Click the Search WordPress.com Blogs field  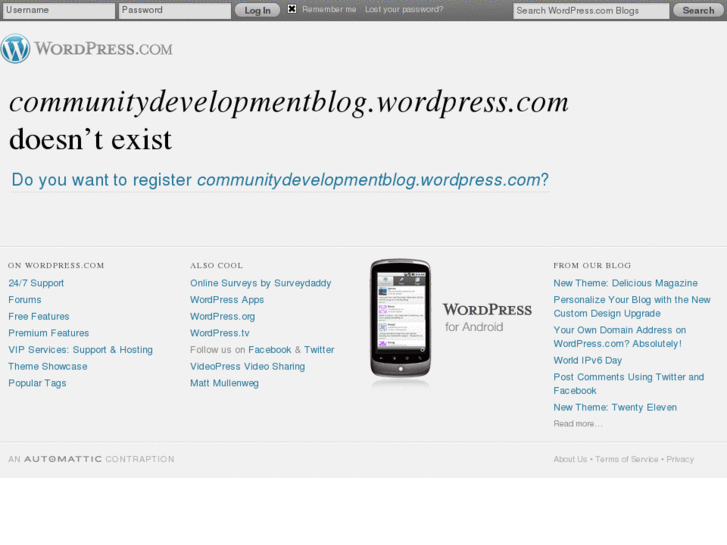[591, 11]
